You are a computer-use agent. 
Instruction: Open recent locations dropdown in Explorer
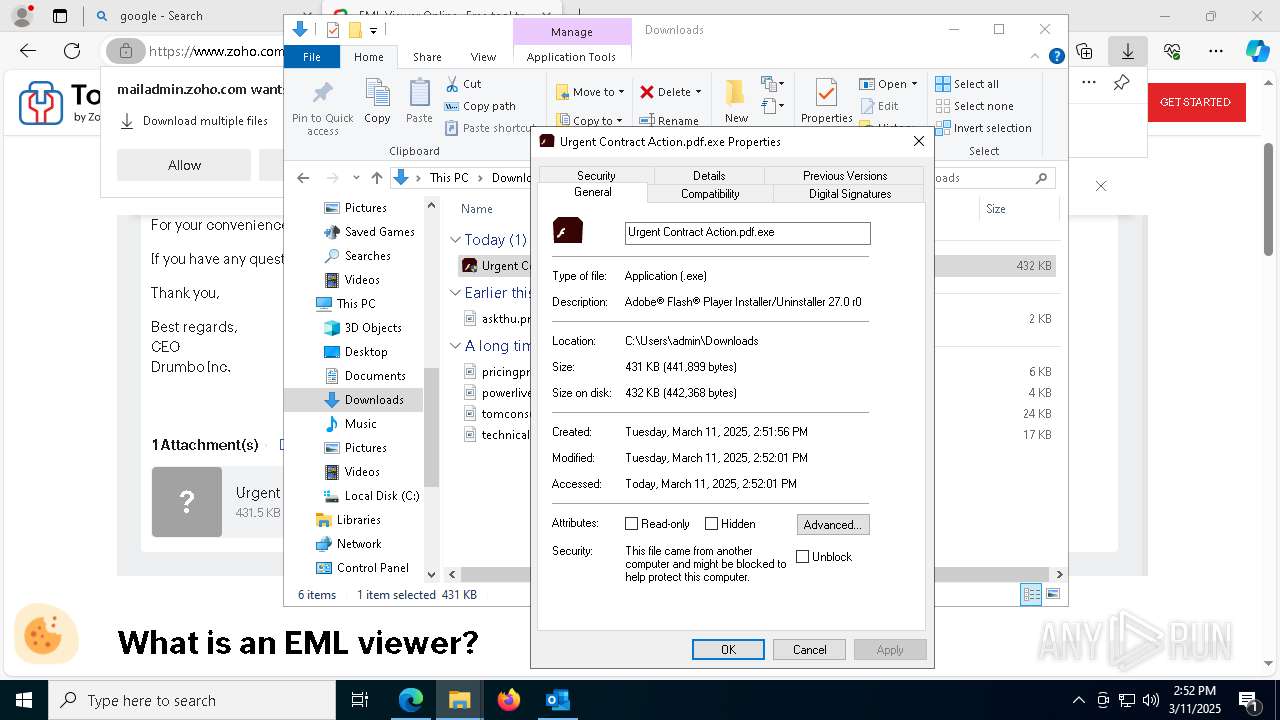[356, 178]
